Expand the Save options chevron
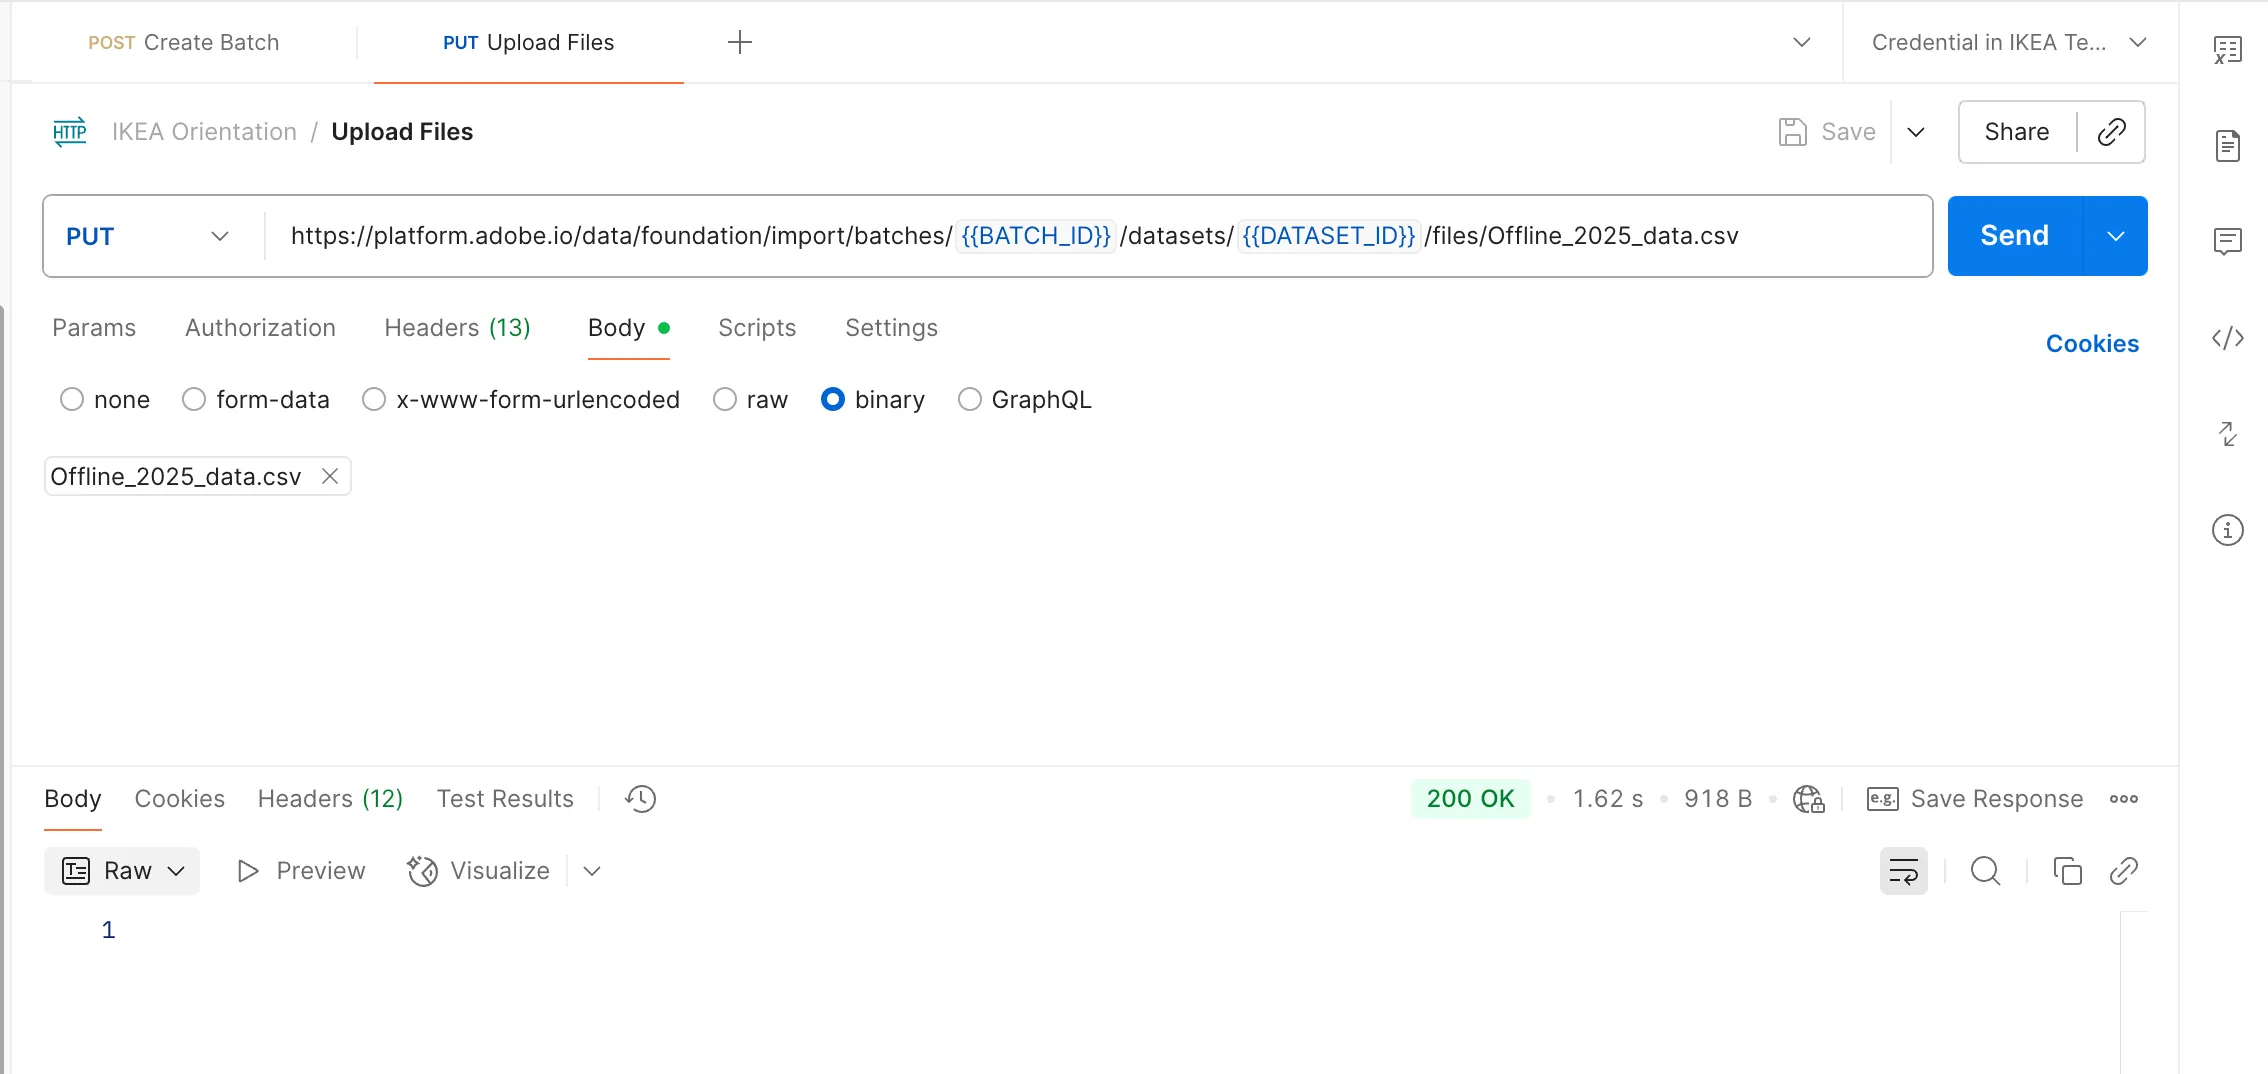Screen dimensions: 2268x1074 click(x=1916, y=132)
